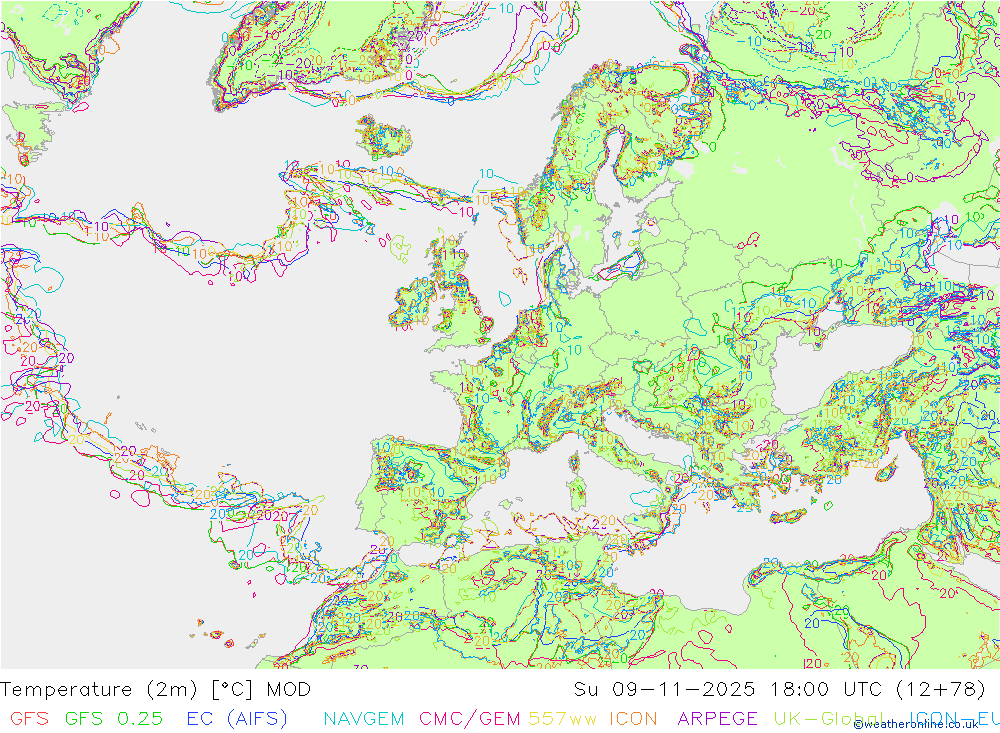Click the 'Su 09-11-2025 18:00 UTC (12+78)' timestamp
Viewport: 1000px width, 733px height.
(779, 689)
